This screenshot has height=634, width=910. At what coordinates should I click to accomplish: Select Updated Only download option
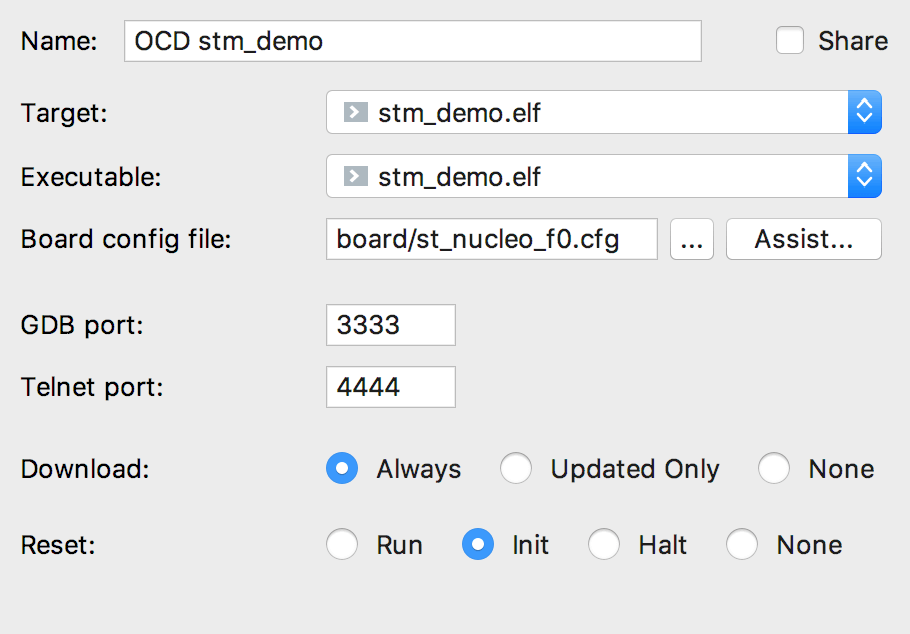(x=516, y=469)
